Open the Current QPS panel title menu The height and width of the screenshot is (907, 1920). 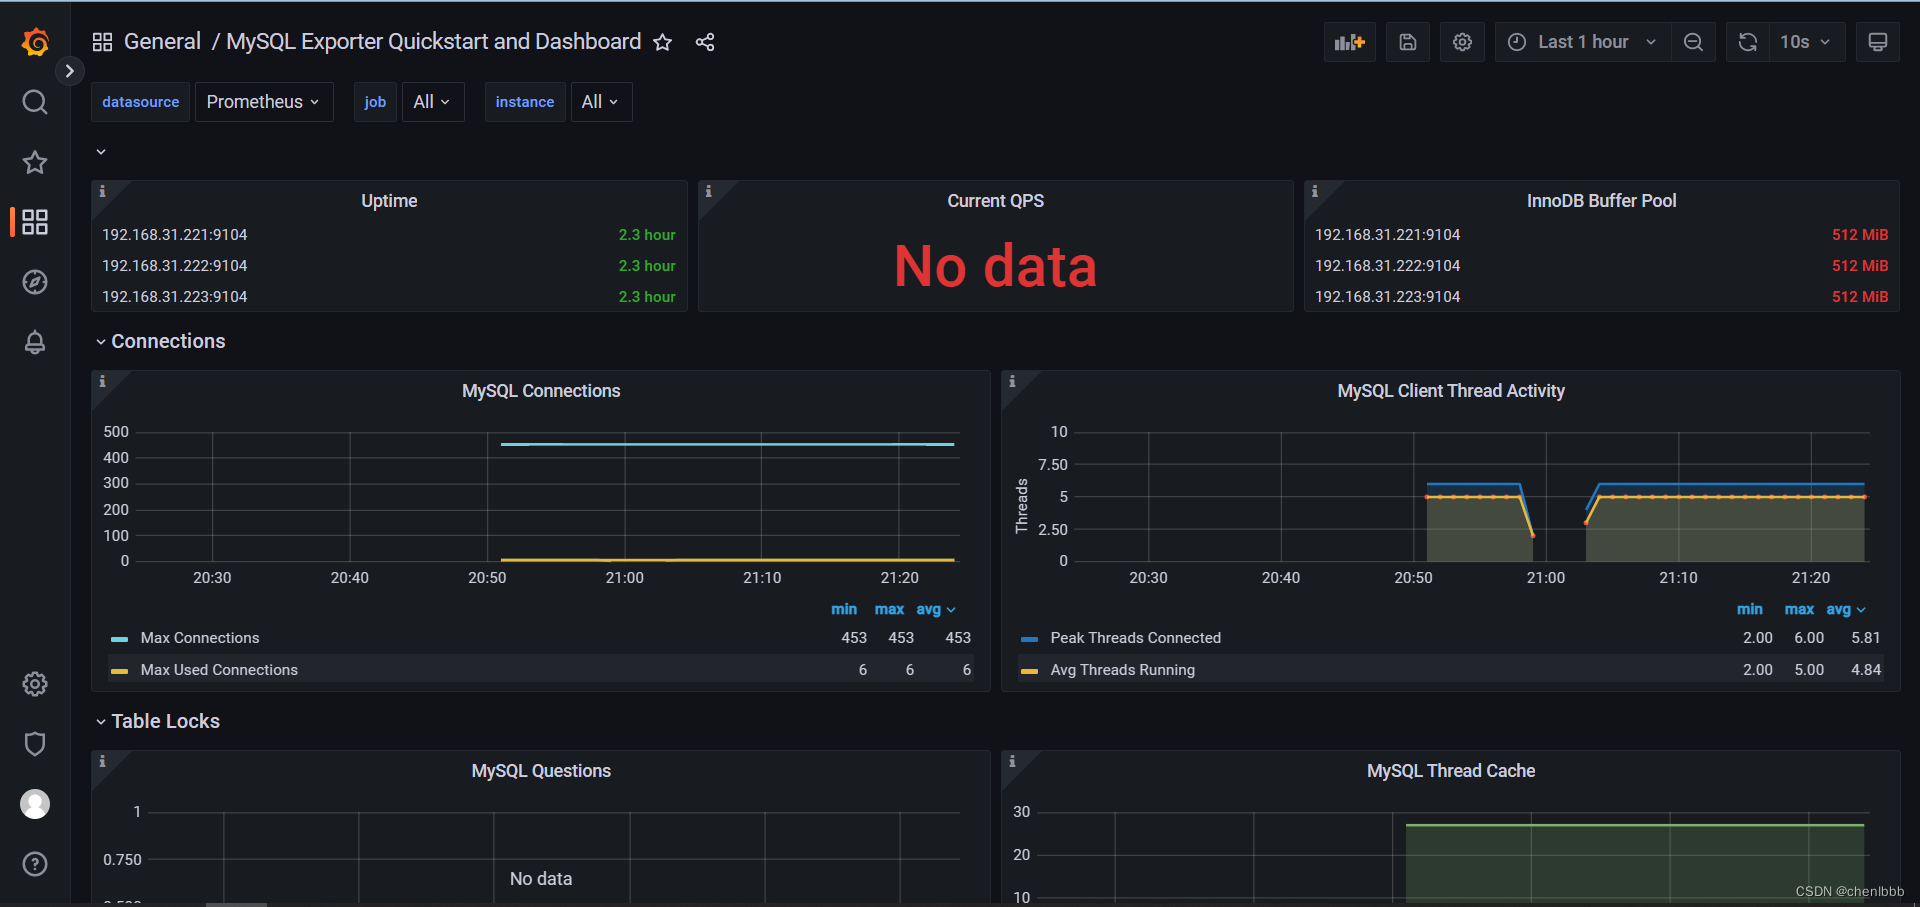point(996,201)
